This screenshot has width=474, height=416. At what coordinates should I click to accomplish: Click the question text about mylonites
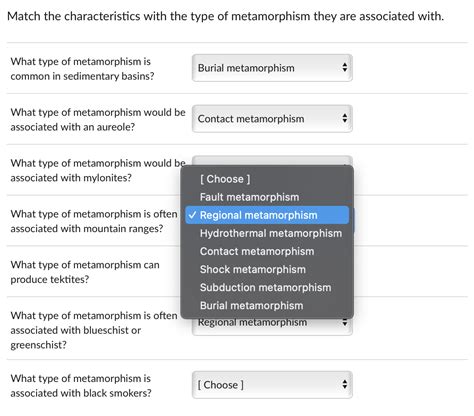click(x=98, y=170)
